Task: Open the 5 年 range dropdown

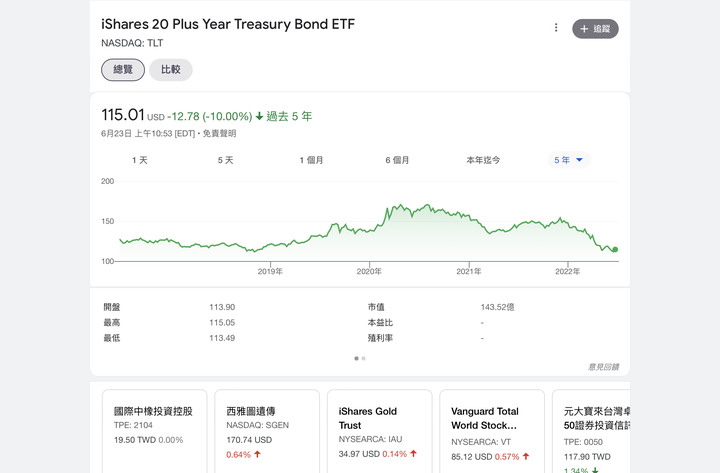Action: [568, 160]
